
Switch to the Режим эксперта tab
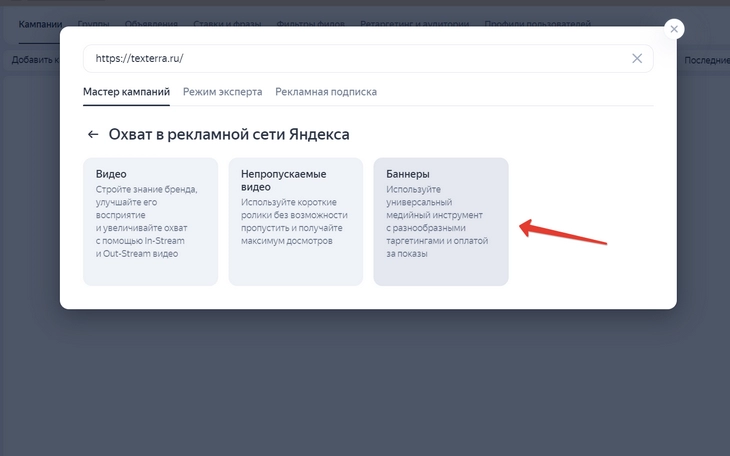(x=223, y=92)
